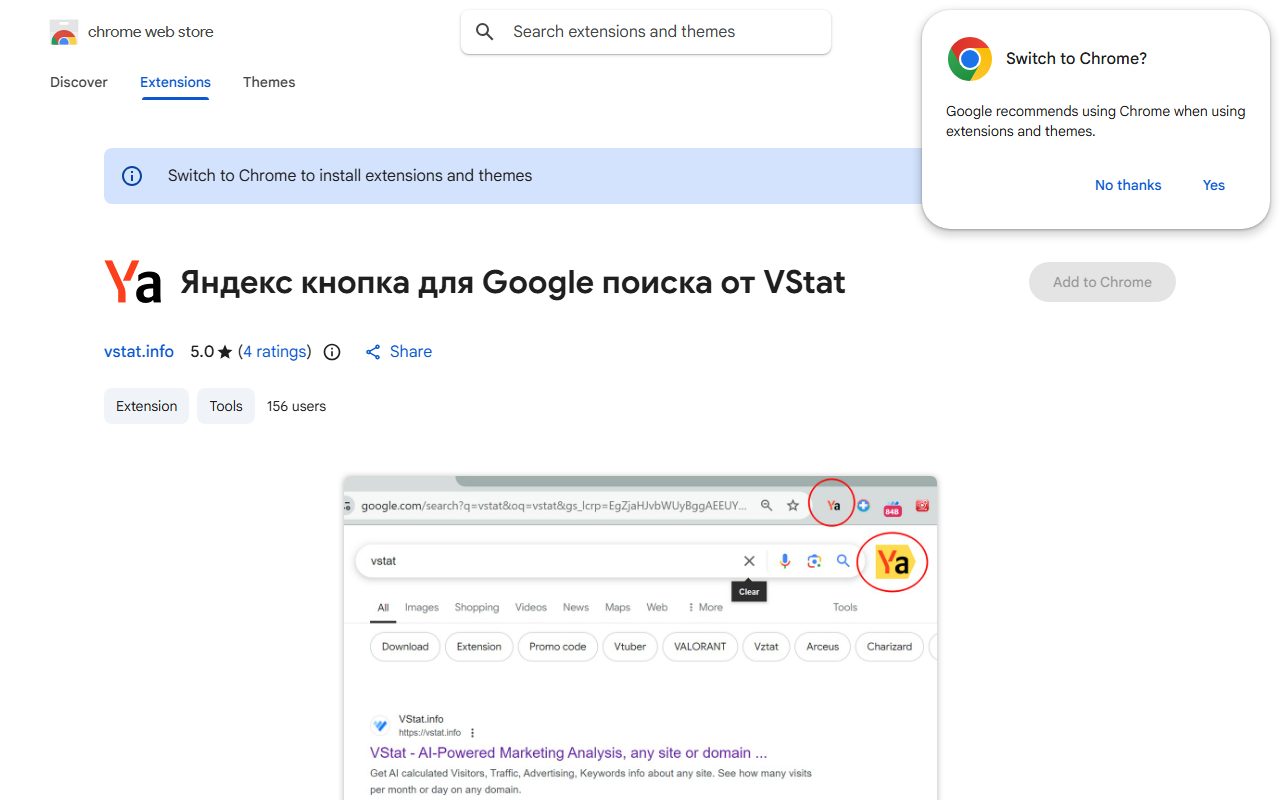
Task: Click the 156 users text
Action: (x=296, y=406)
